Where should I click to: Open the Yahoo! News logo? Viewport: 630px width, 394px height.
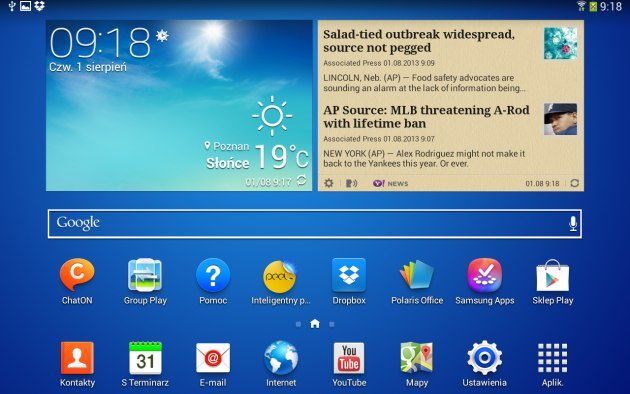point(390,183)
